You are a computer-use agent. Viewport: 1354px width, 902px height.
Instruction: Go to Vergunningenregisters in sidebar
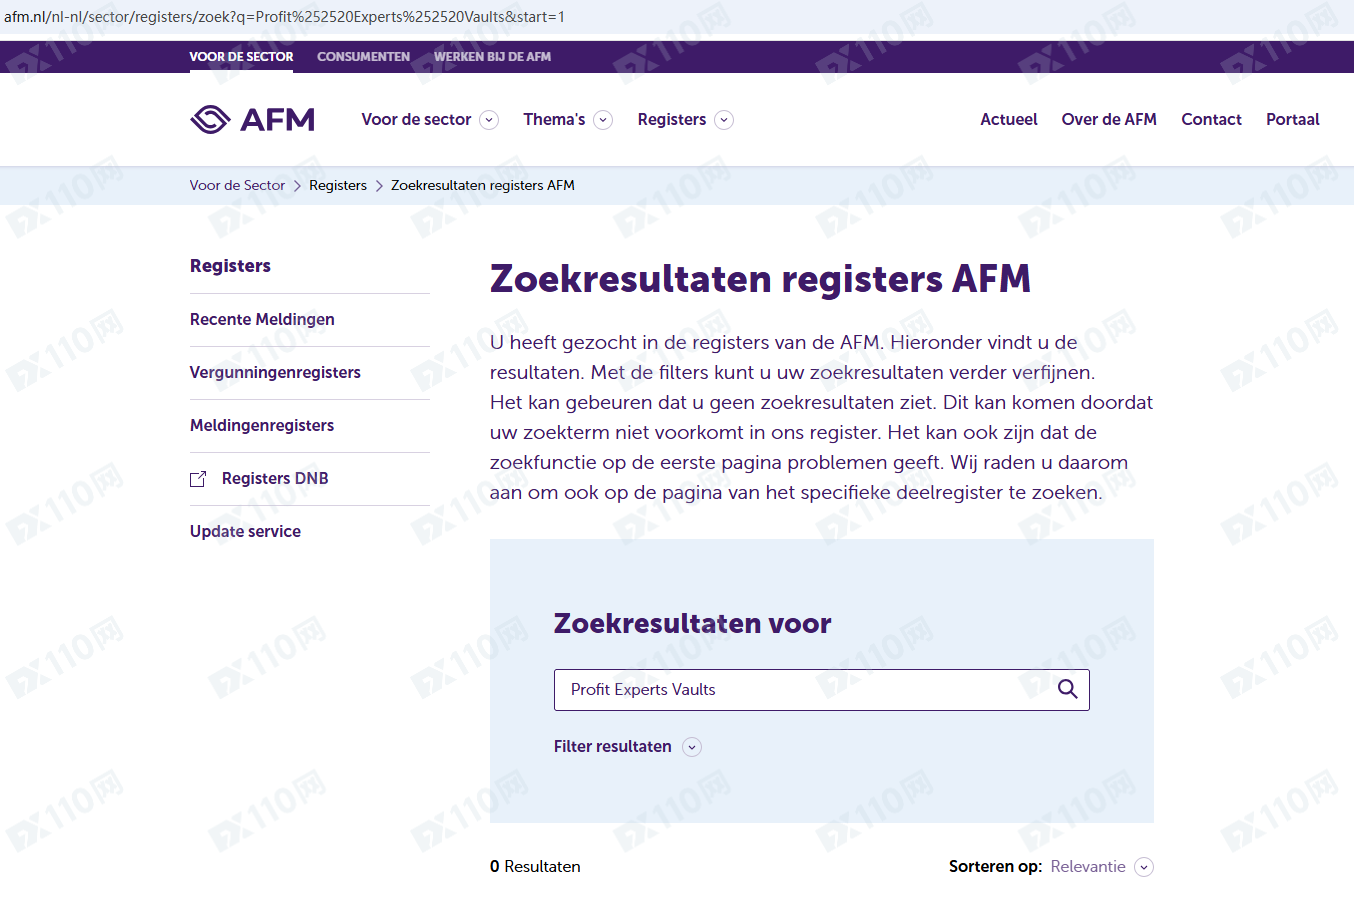pyautogui.click(x=275, y=373)
